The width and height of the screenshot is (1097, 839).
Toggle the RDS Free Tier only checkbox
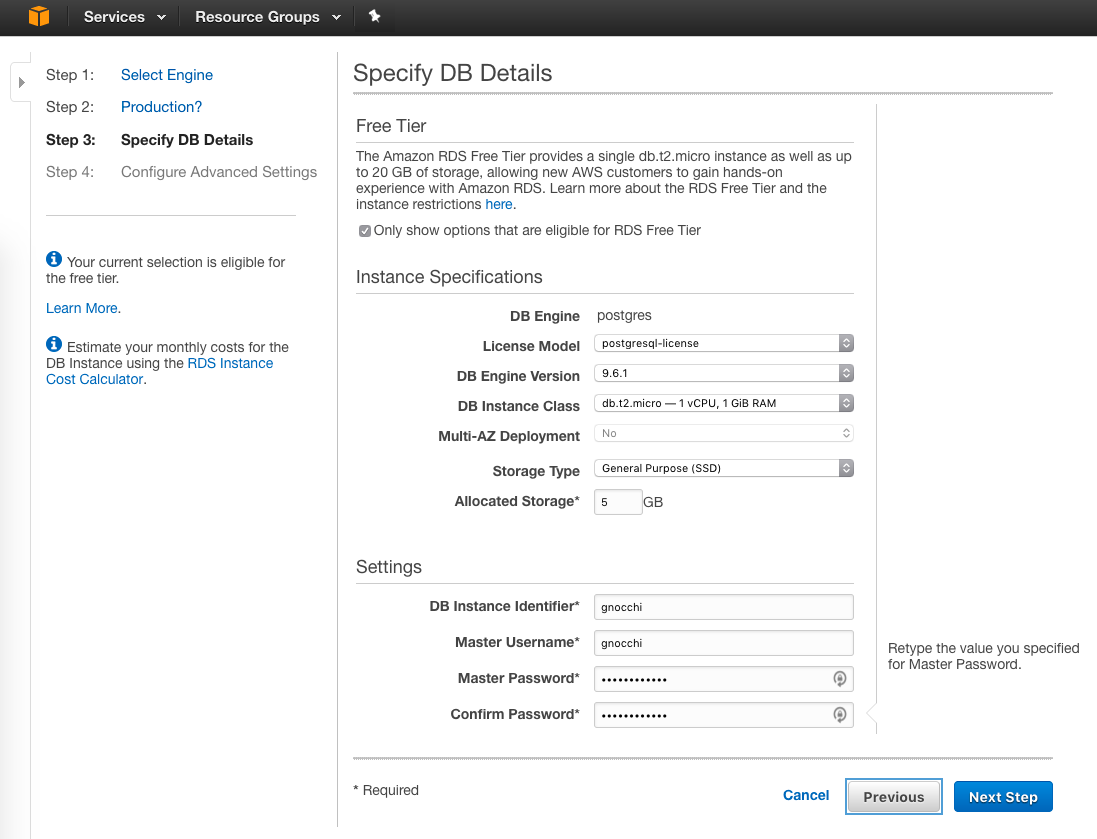pos(365,231)
